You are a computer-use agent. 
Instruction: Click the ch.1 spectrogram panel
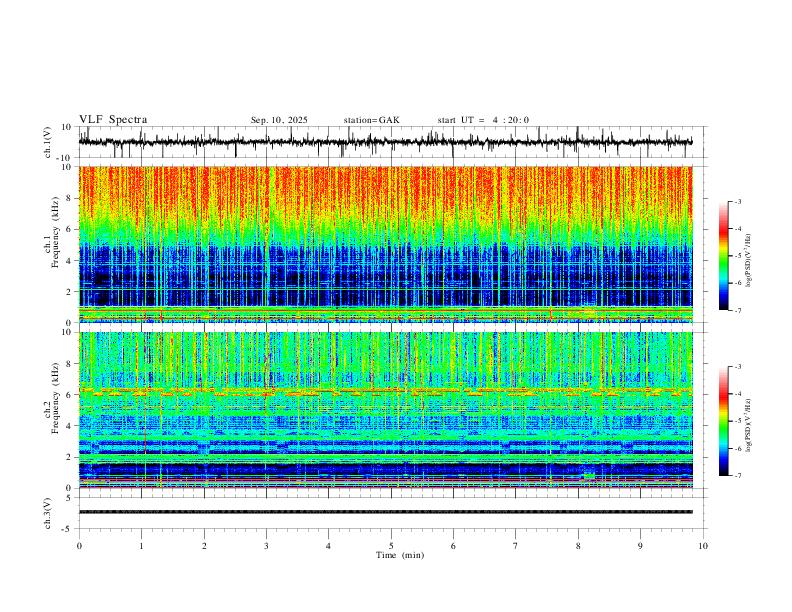pos(385,244)
